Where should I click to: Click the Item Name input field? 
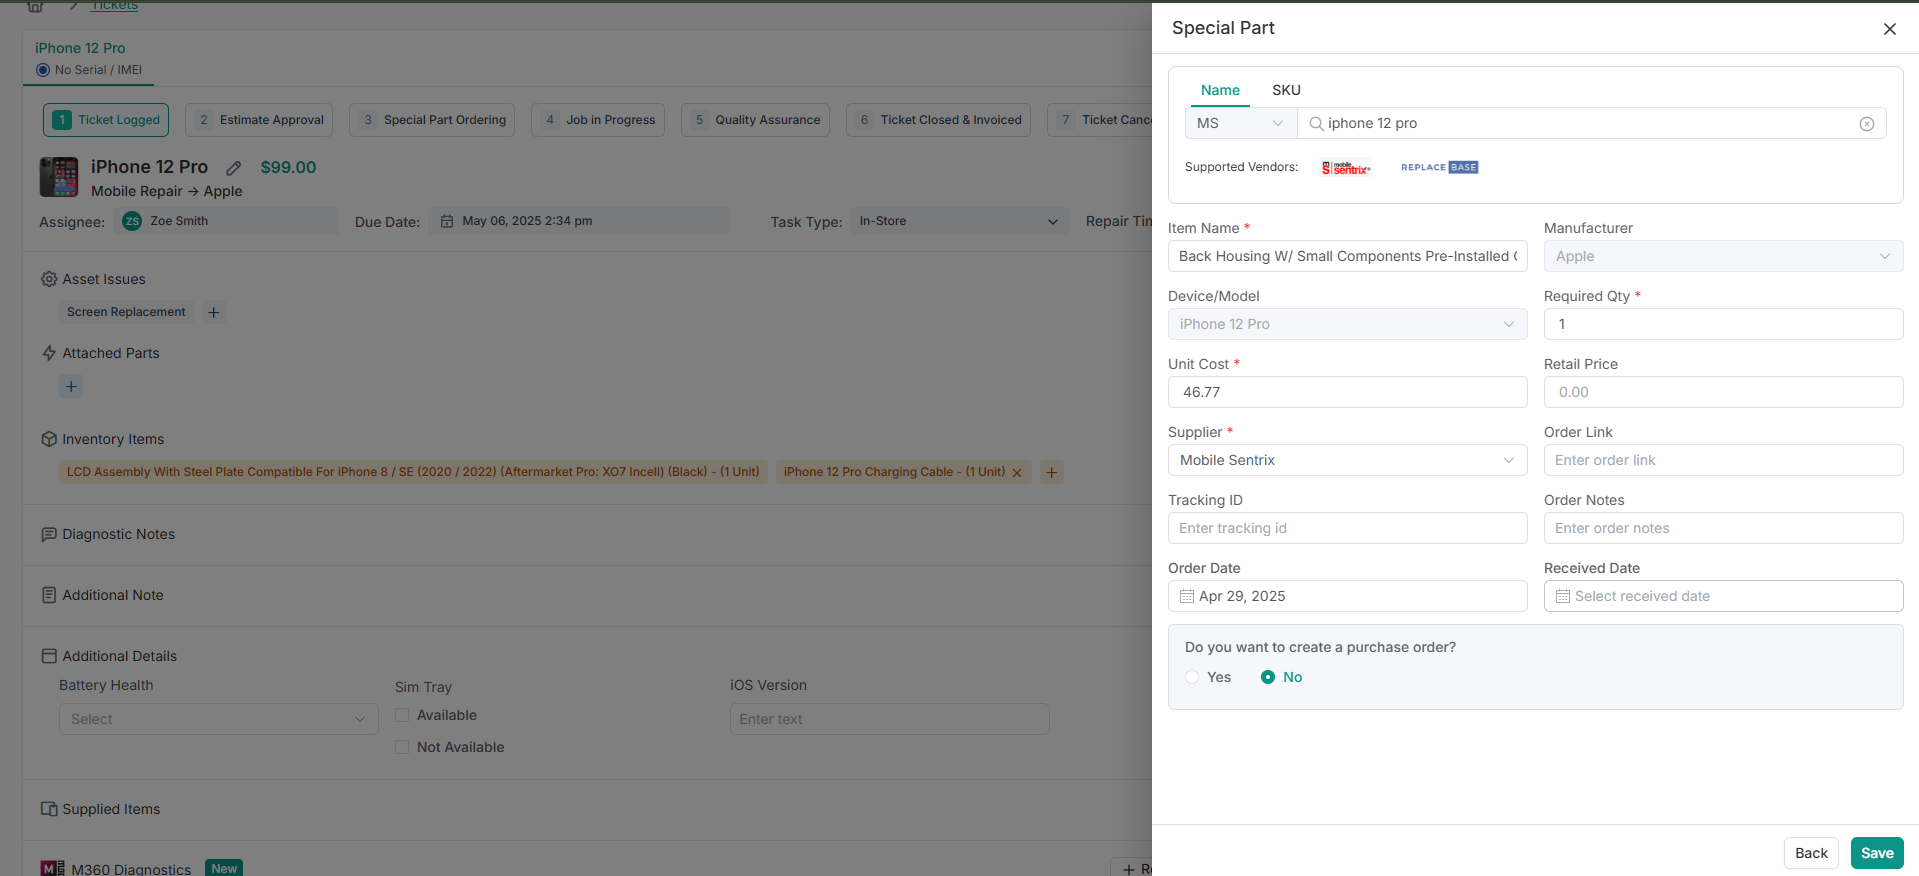(x=1347, y=256)
